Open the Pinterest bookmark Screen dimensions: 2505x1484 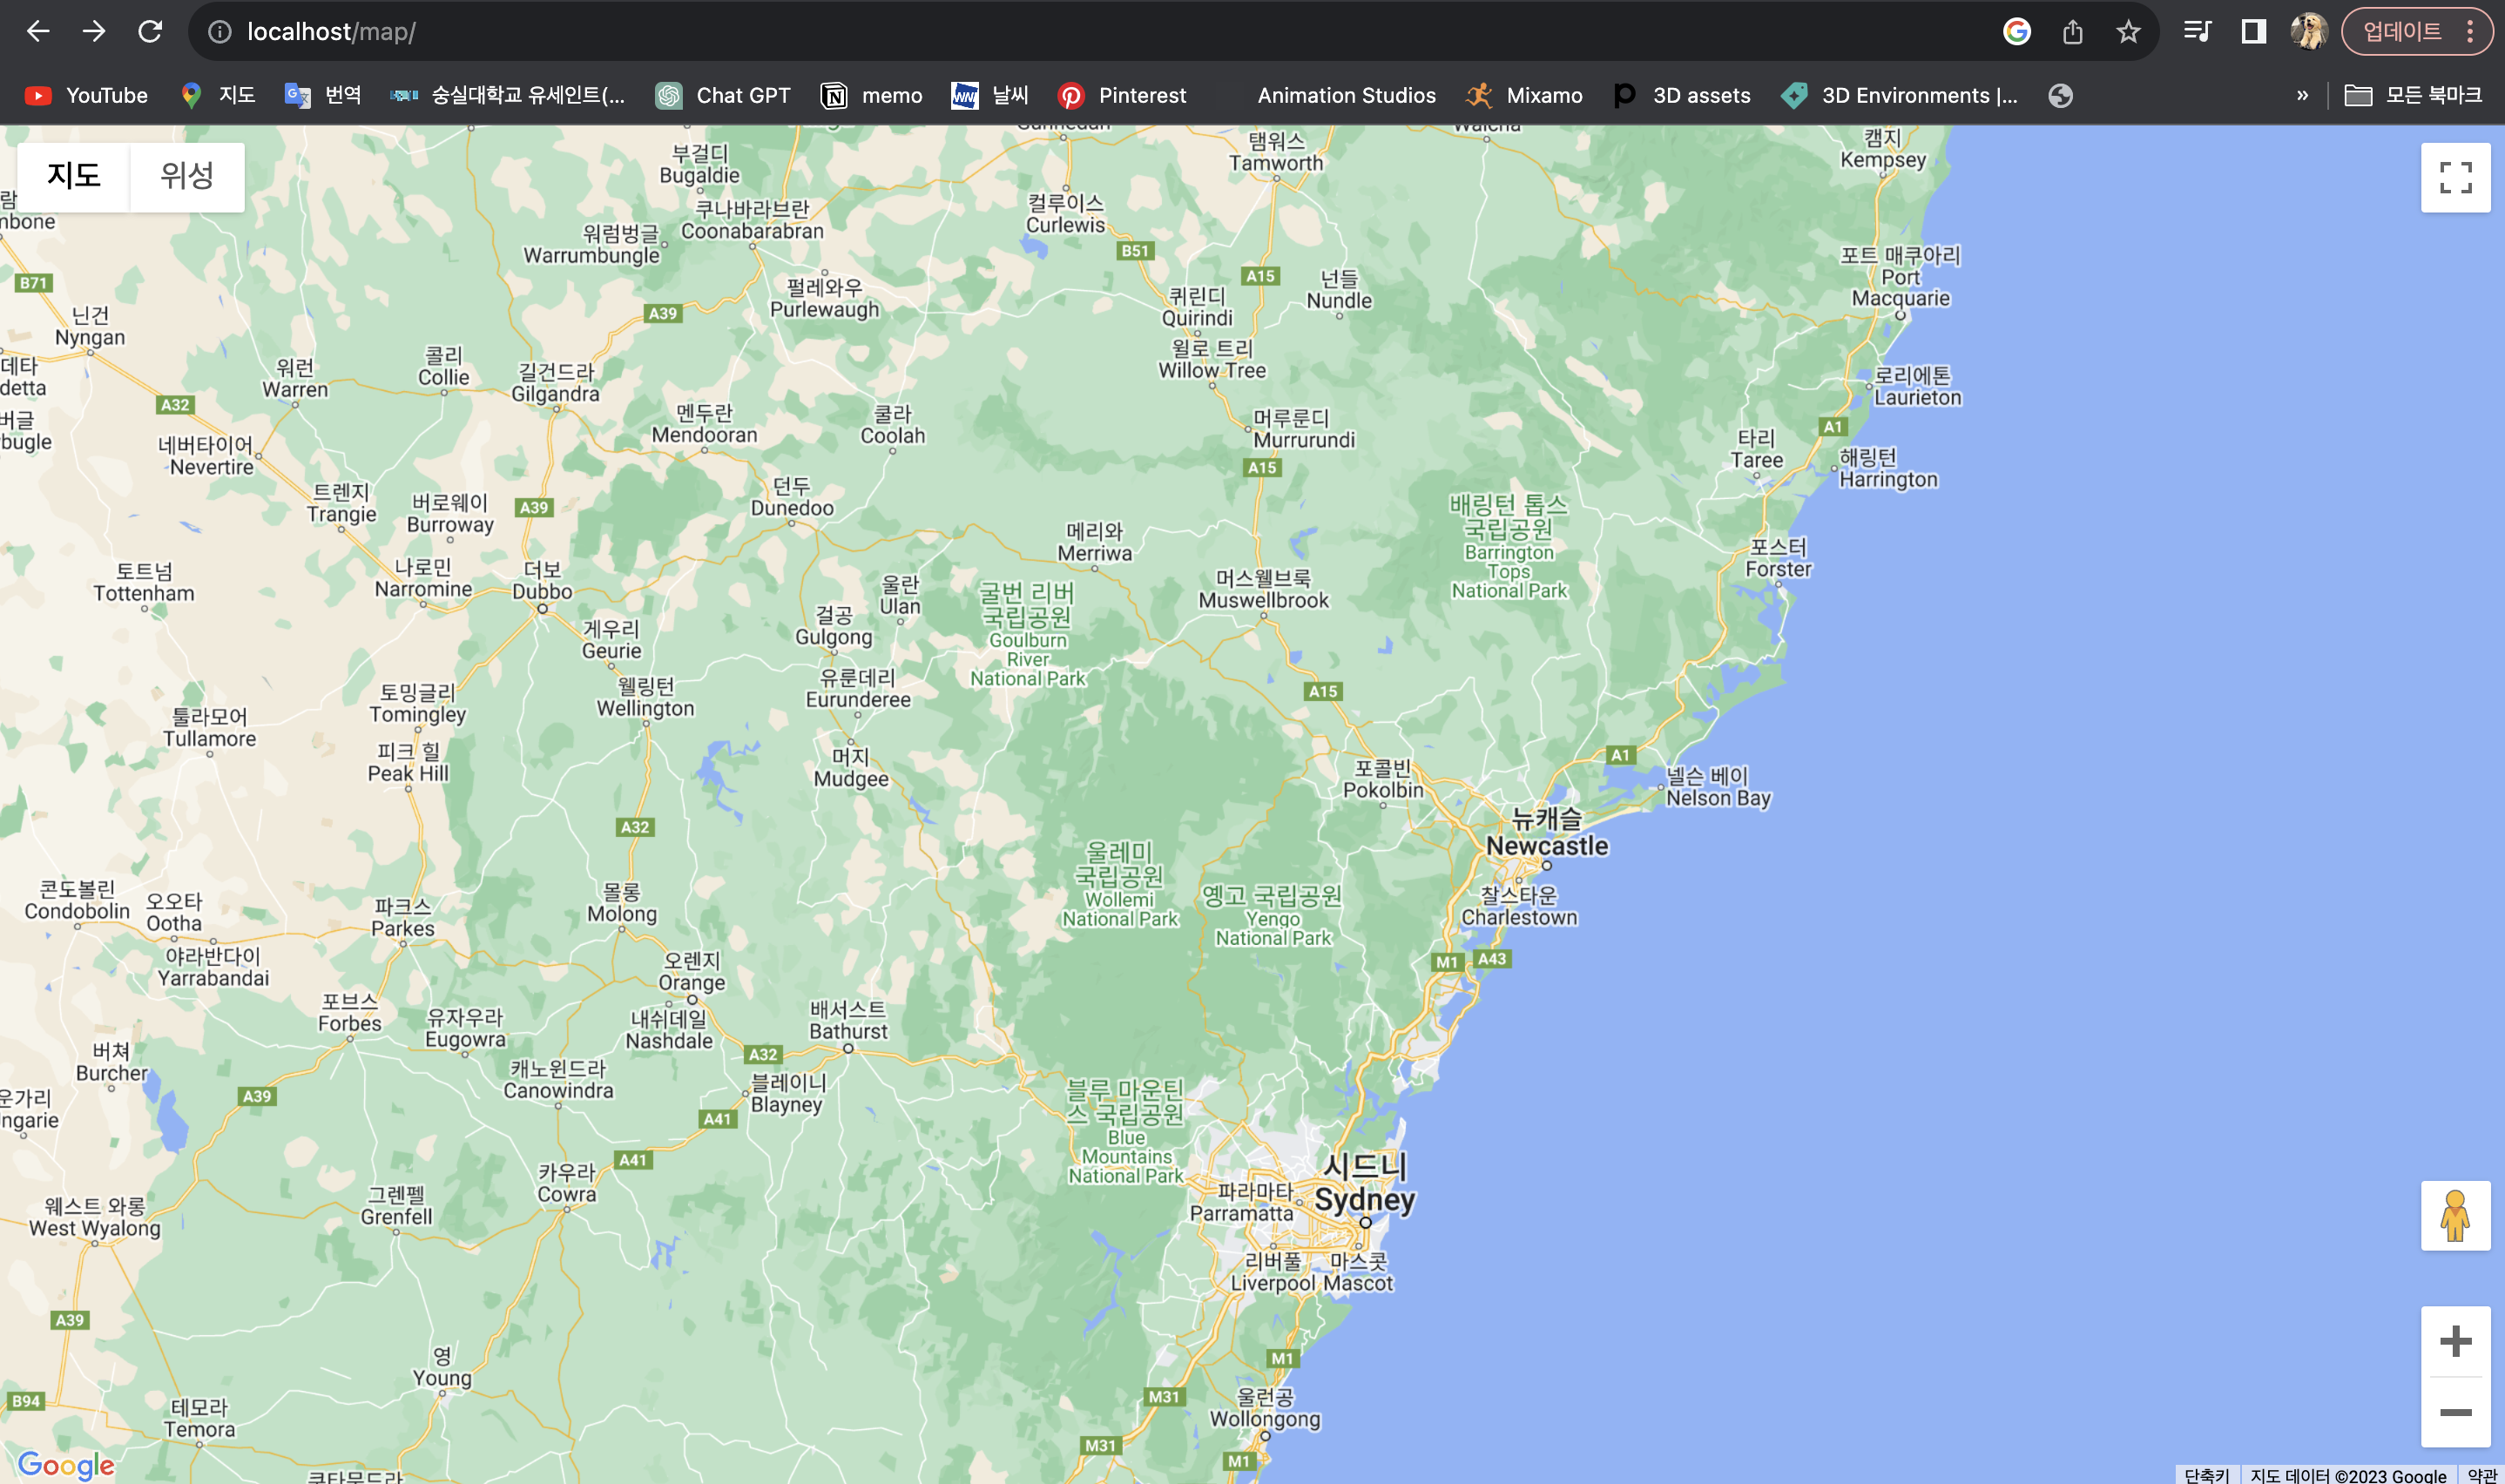[x=1122, y=96]
